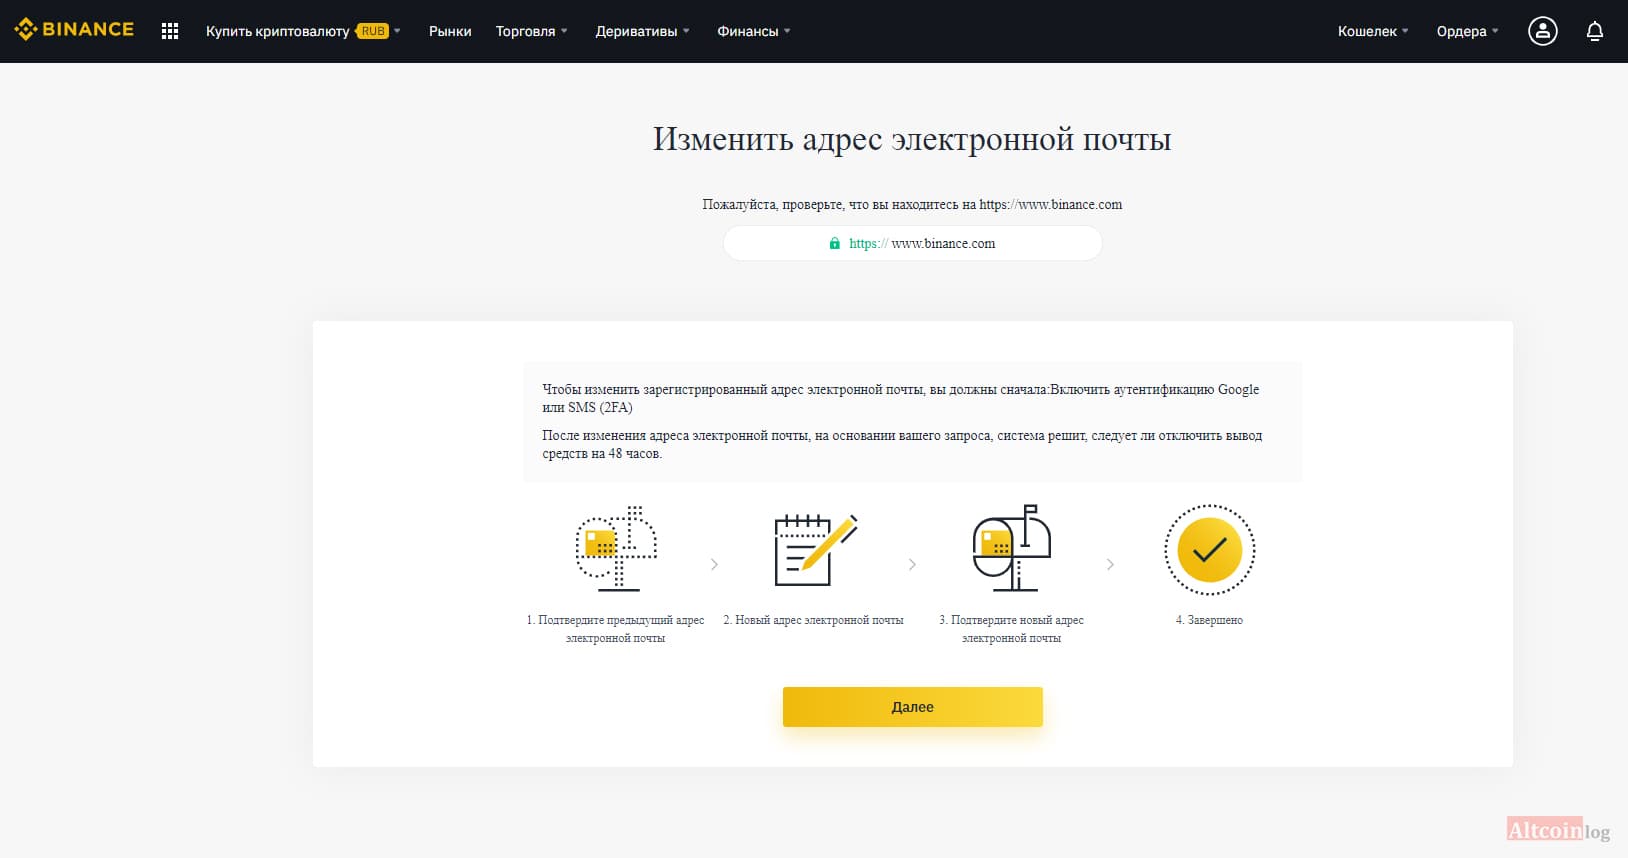Viewport: 1628px width, 858px height.
Task: Open the user account profile icon
Action: click(x=1542, y=31)
